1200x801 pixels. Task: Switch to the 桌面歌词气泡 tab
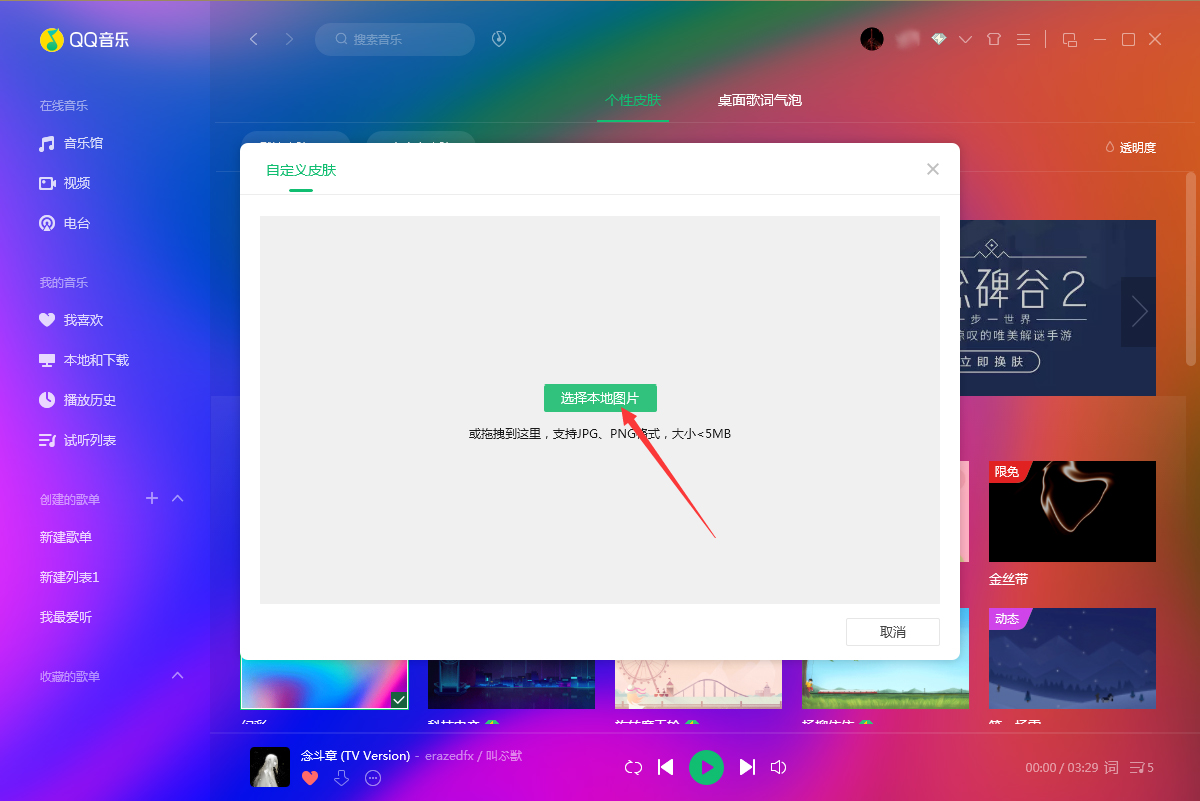point(759,101)
